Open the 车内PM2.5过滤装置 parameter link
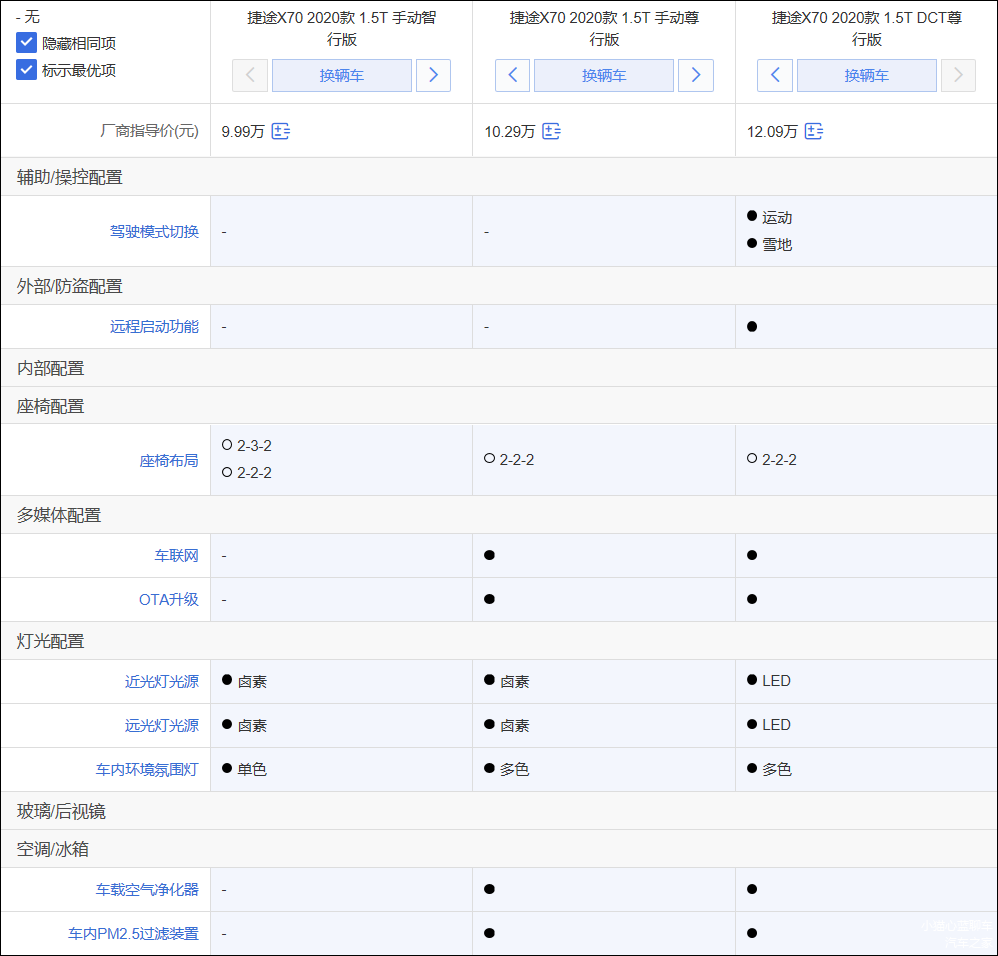Image resolution: width=998 pixels, height=956 pixels. pos(134,934)
